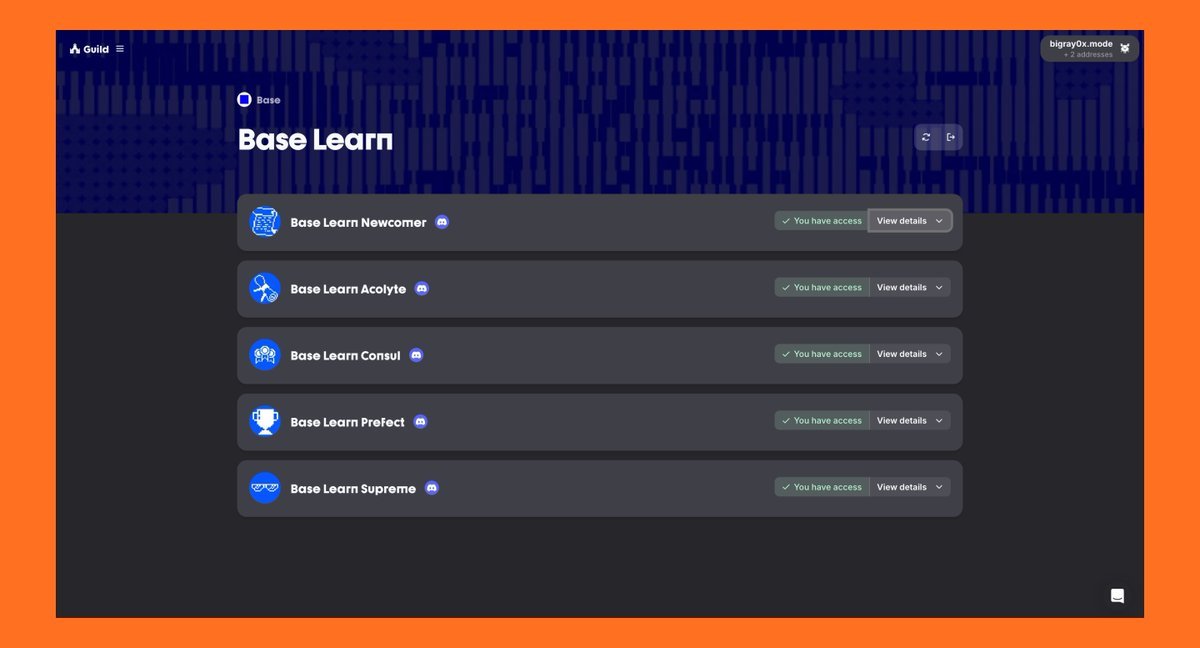Image resolution: width=1200 pixels, height=648 pixels.
Task: Expand View details for Base Learn Prefect
Action: [x=910, y=421]
